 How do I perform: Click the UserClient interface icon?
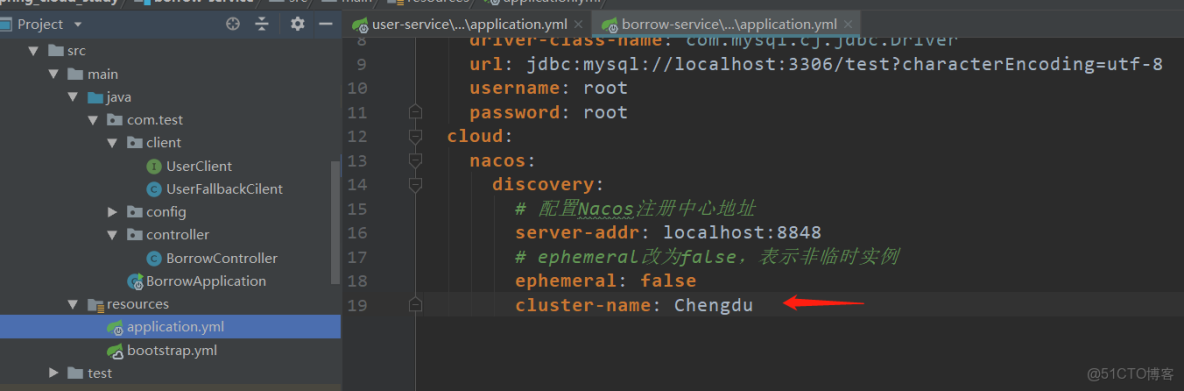154,166
